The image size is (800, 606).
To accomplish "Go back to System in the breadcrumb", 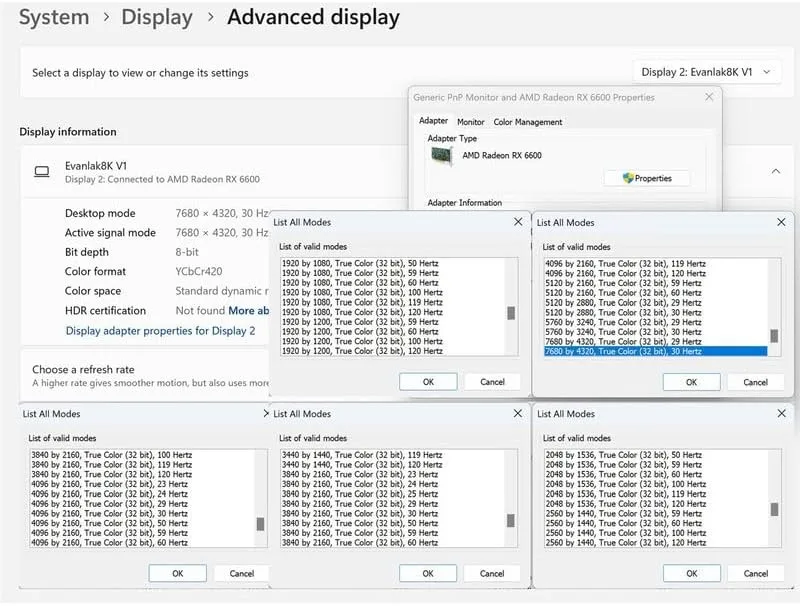I will tap(54, 17).
